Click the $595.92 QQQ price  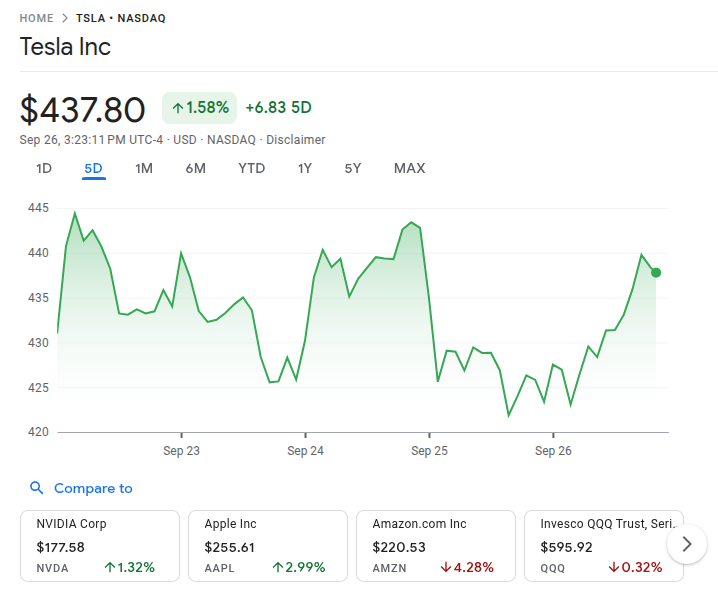point(566,547)
